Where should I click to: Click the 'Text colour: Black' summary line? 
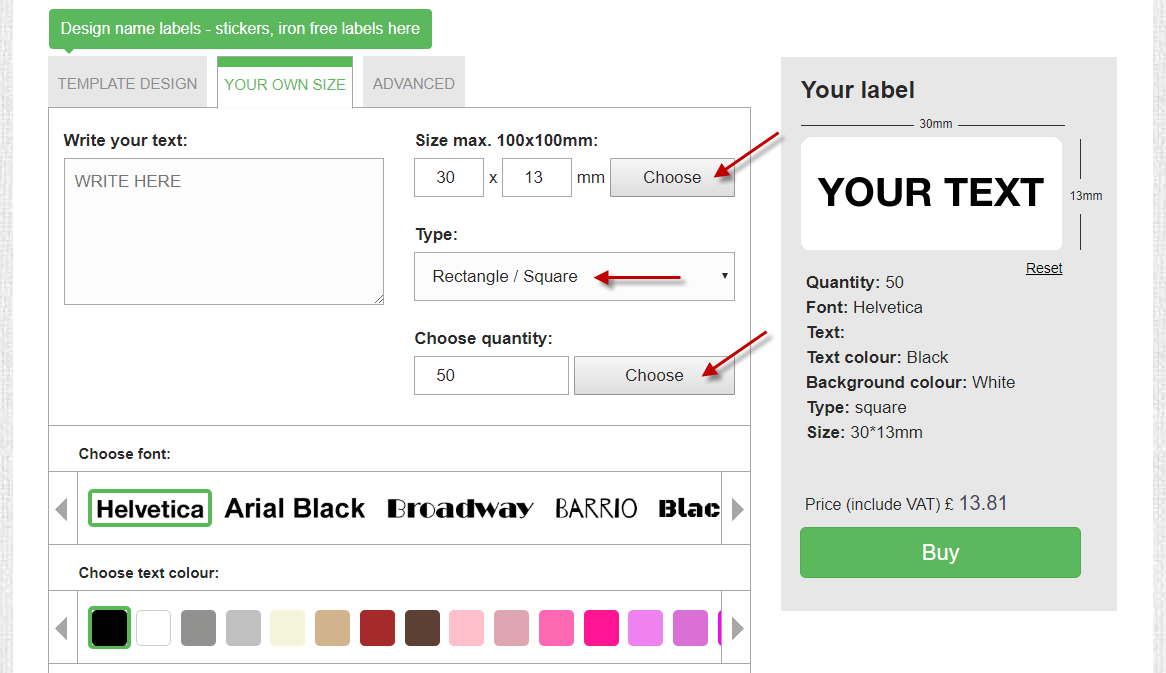pos(877,358)
